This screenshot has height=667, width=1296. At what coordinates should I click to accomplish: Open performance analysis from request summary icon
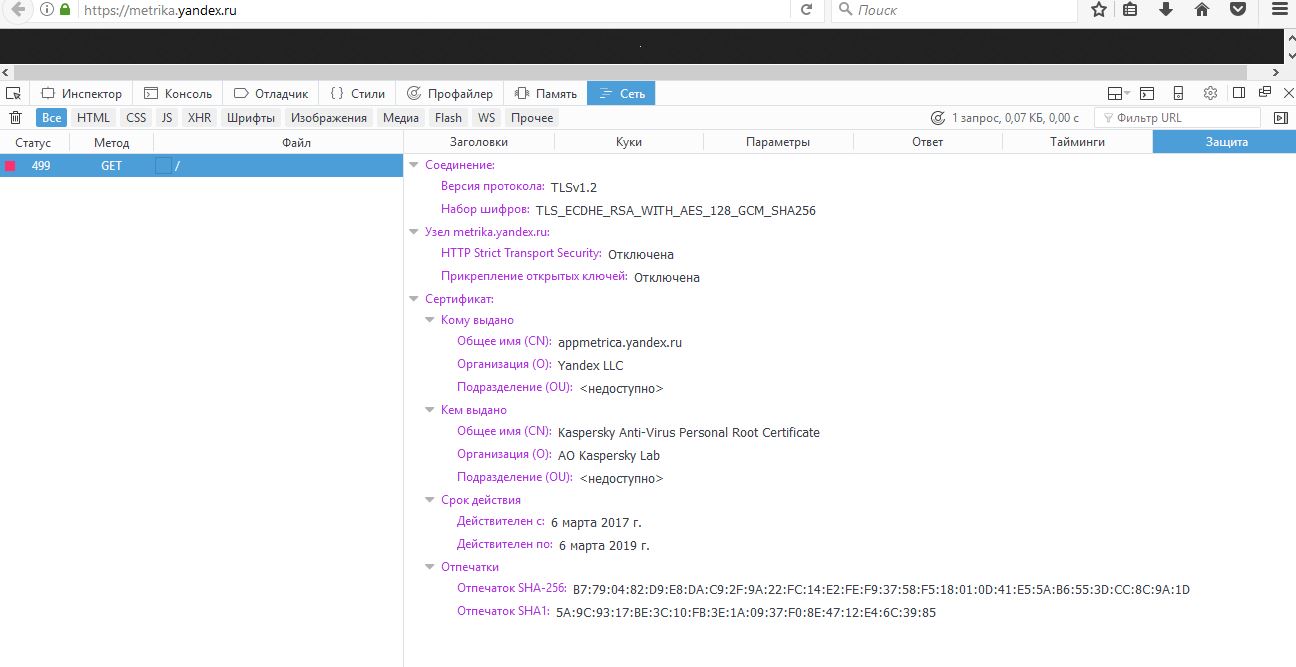tap(938, 118)
